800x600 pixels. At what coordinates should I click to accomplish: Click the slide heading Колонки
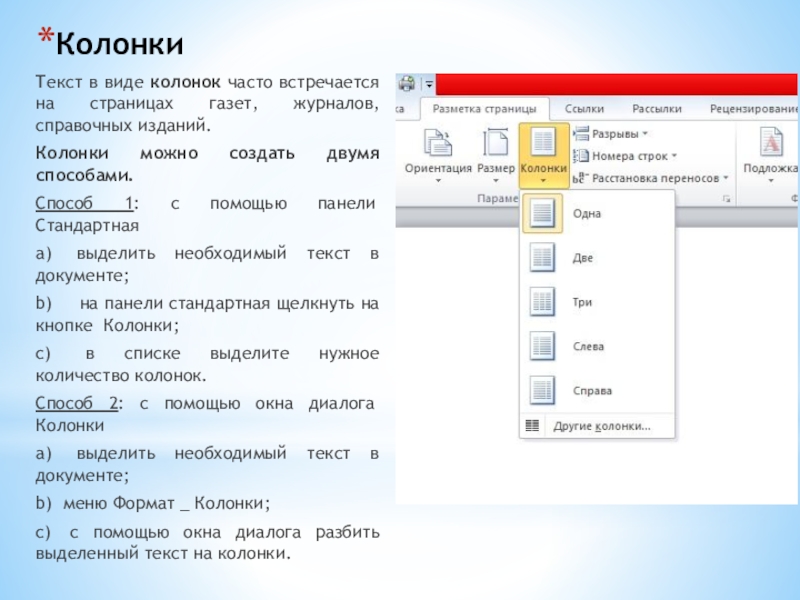click(119, 43)
